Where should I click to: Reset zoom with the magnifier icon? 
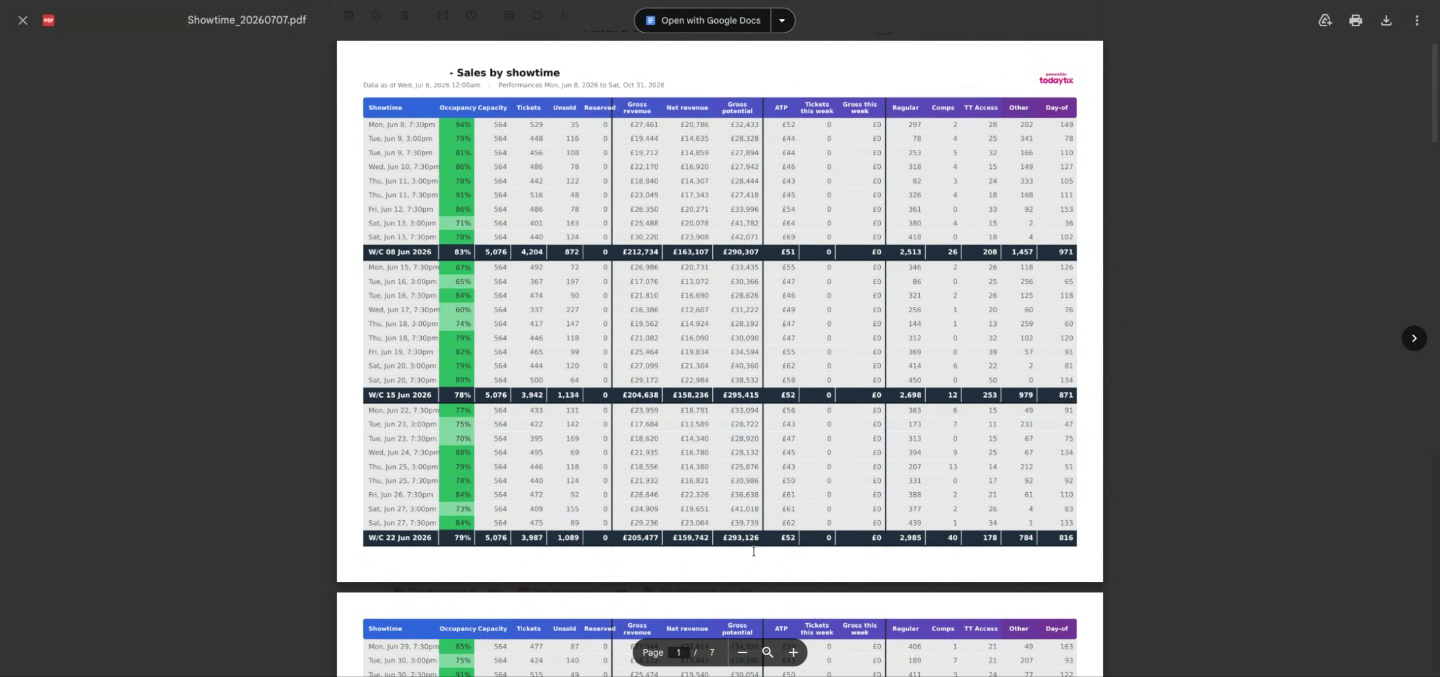pyautogui.click(x=768, y=652)
